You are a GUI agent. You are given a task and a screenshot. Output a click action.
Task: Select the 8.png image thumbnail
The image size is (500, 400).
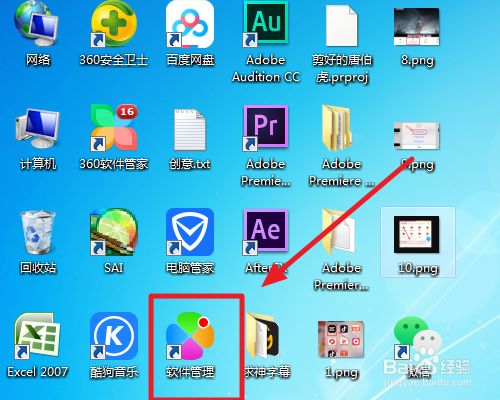[417, 27]
